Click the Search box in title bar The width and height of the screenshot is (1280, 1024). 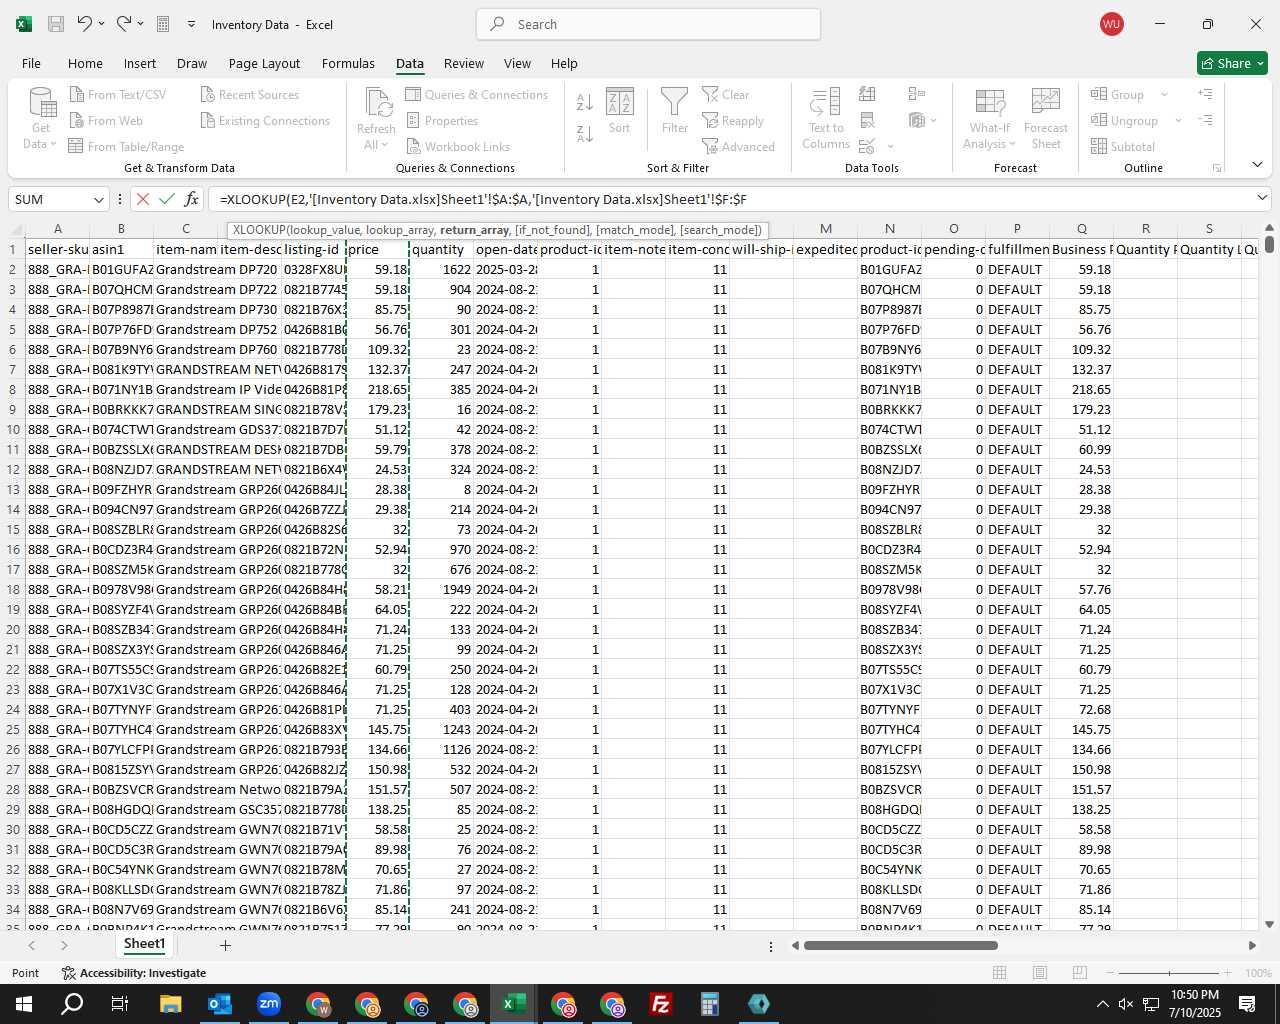648,24
